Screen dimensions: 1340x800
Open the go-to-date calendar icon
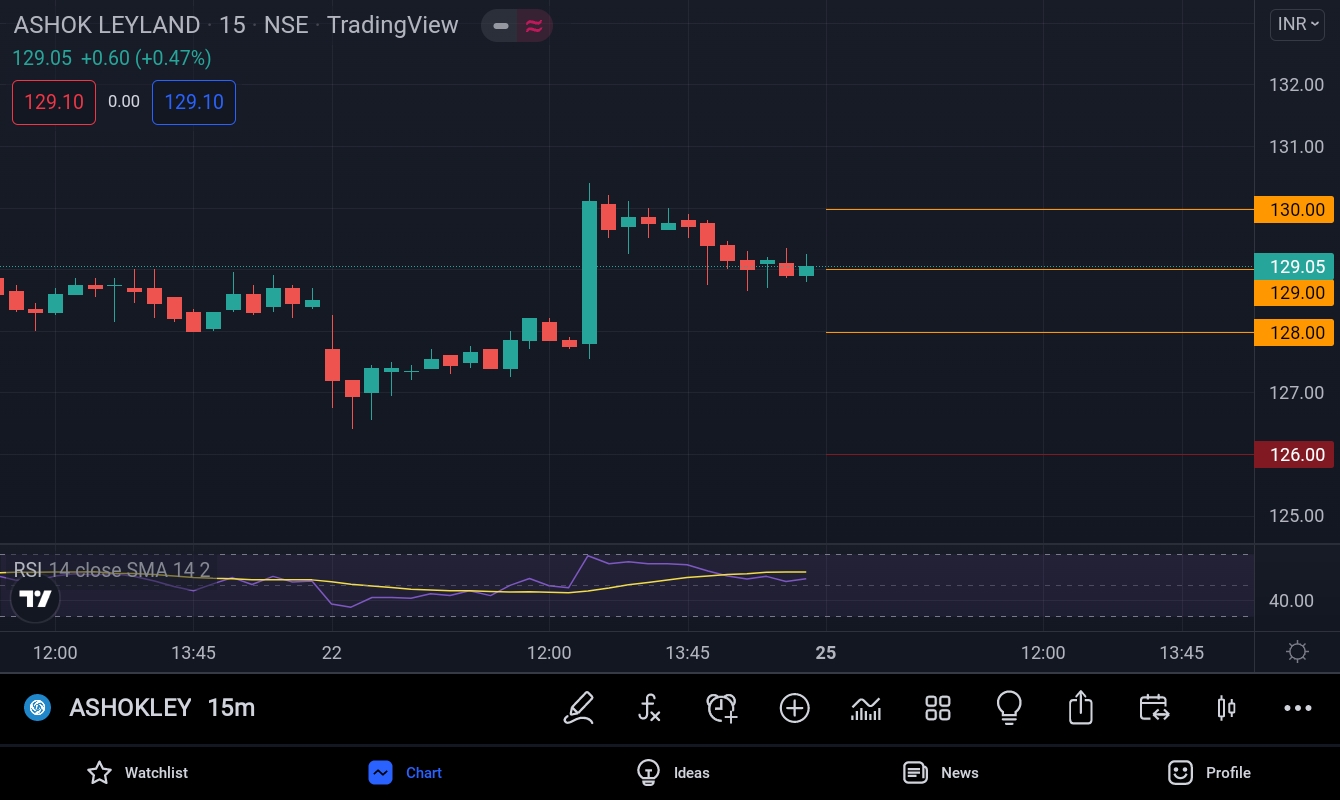[x=1154, y=708]
